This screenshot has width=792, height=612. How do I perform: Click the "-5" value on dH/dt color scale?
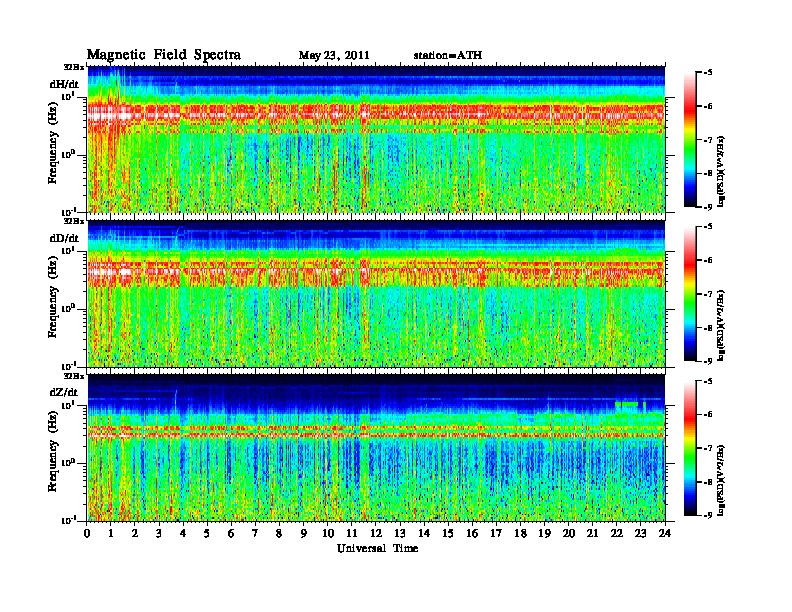pos(708,73)
